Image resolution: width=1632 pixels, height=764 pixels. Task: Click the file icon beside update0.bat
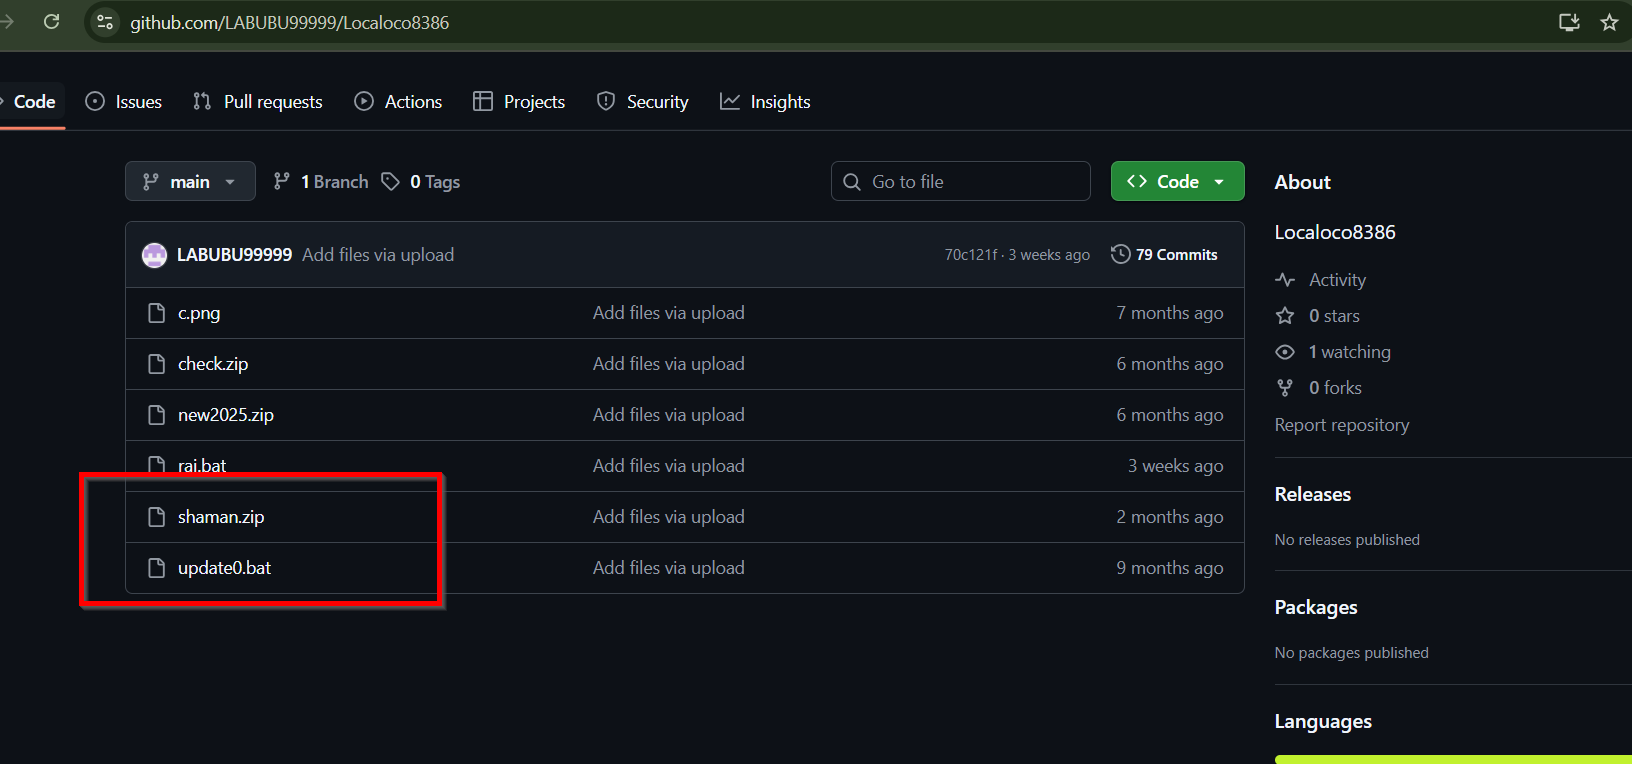[156, 568]
